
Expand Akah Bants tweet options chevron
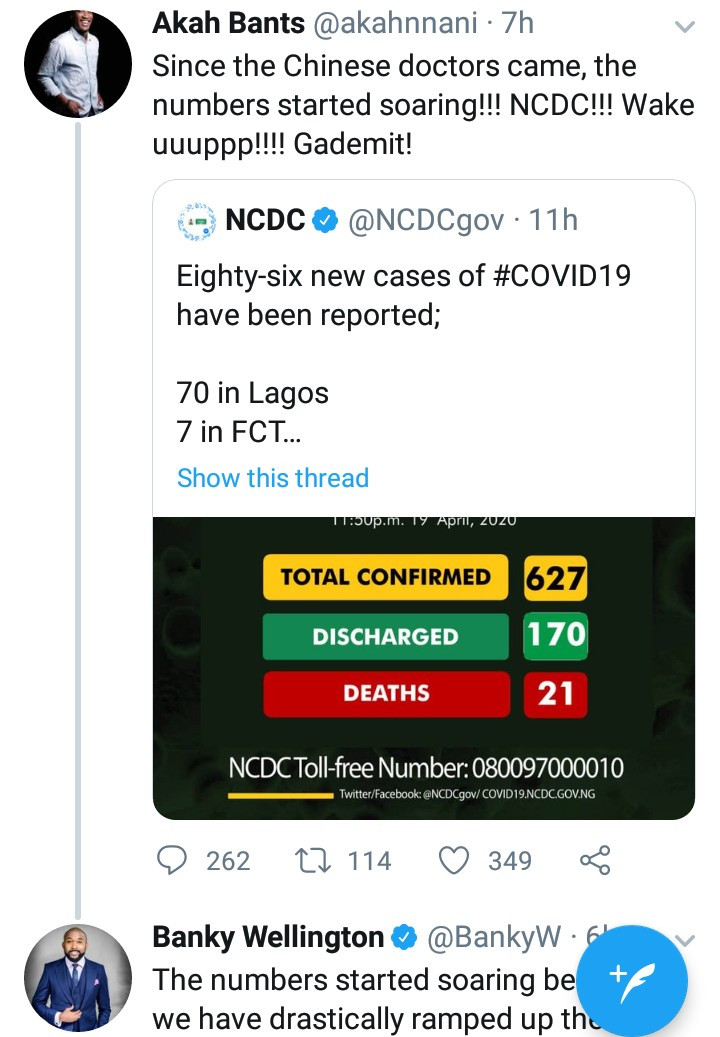684,27
